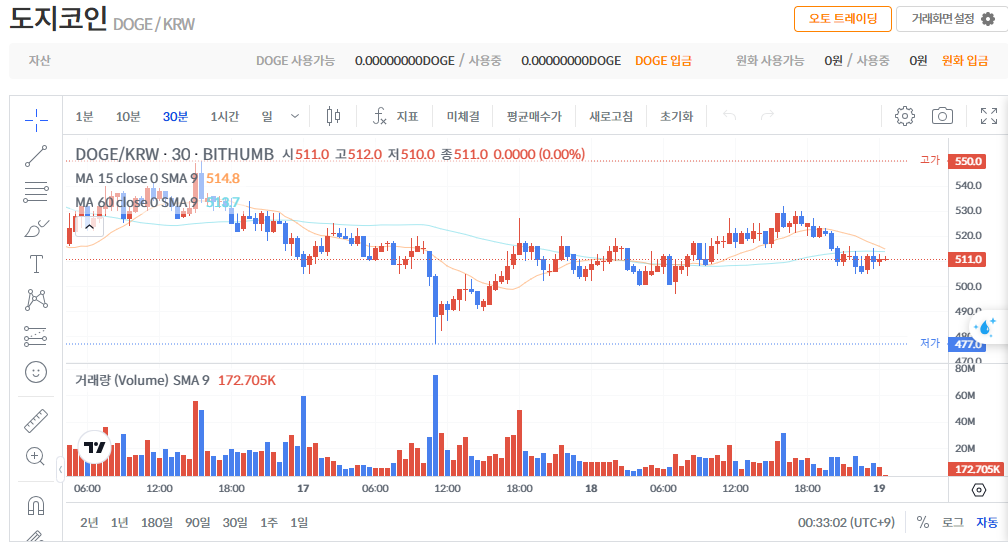This screenshot has width=1008, height=545.
Task: Select the ruler measure tool
Action: pos(36,420)
